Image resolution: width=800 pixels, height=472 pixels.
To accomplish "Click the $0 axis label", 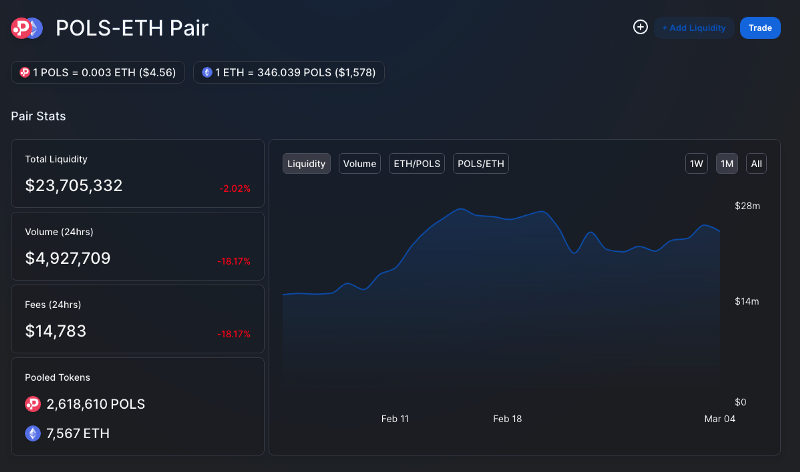I will (740, 402).
